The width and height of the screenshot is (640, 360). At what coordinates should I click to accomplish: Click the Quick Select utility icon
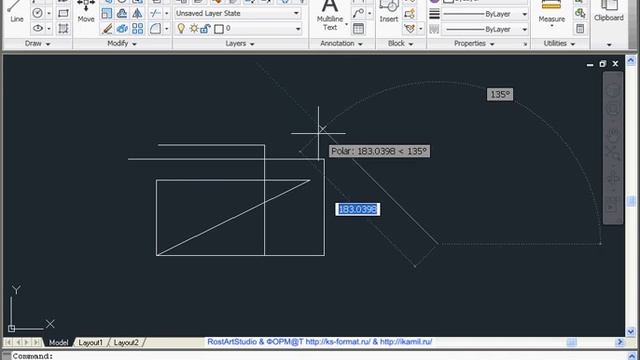[580, 13]
